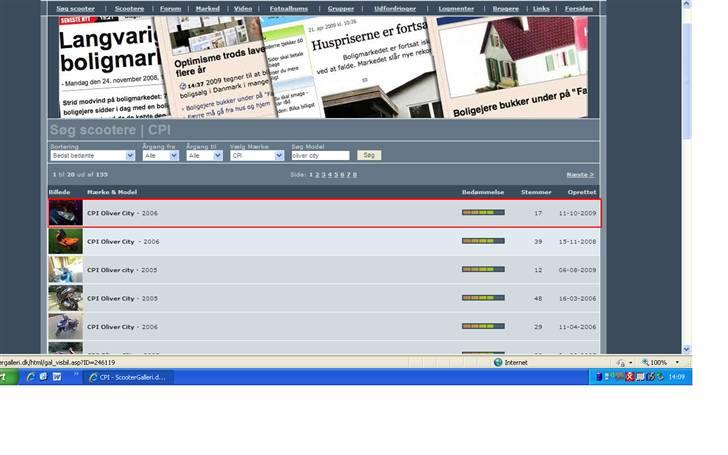This screenshot has width=728, height=455.
Task: Go to the next page via Næste link
Action: (x=580, y=174)
